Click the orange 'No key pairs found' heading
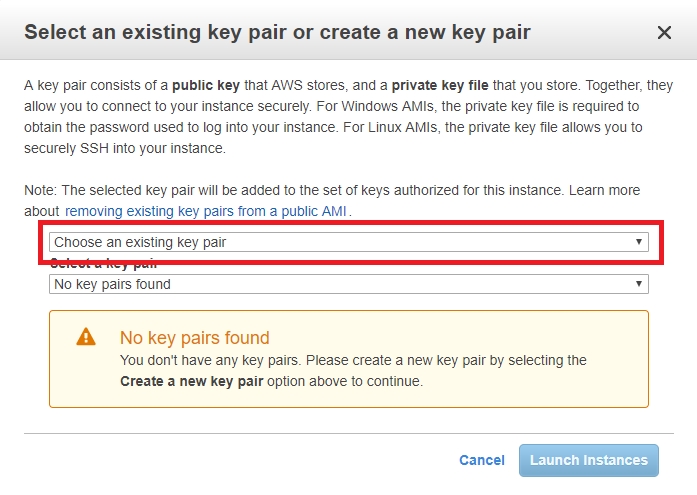 coord(194,338)
